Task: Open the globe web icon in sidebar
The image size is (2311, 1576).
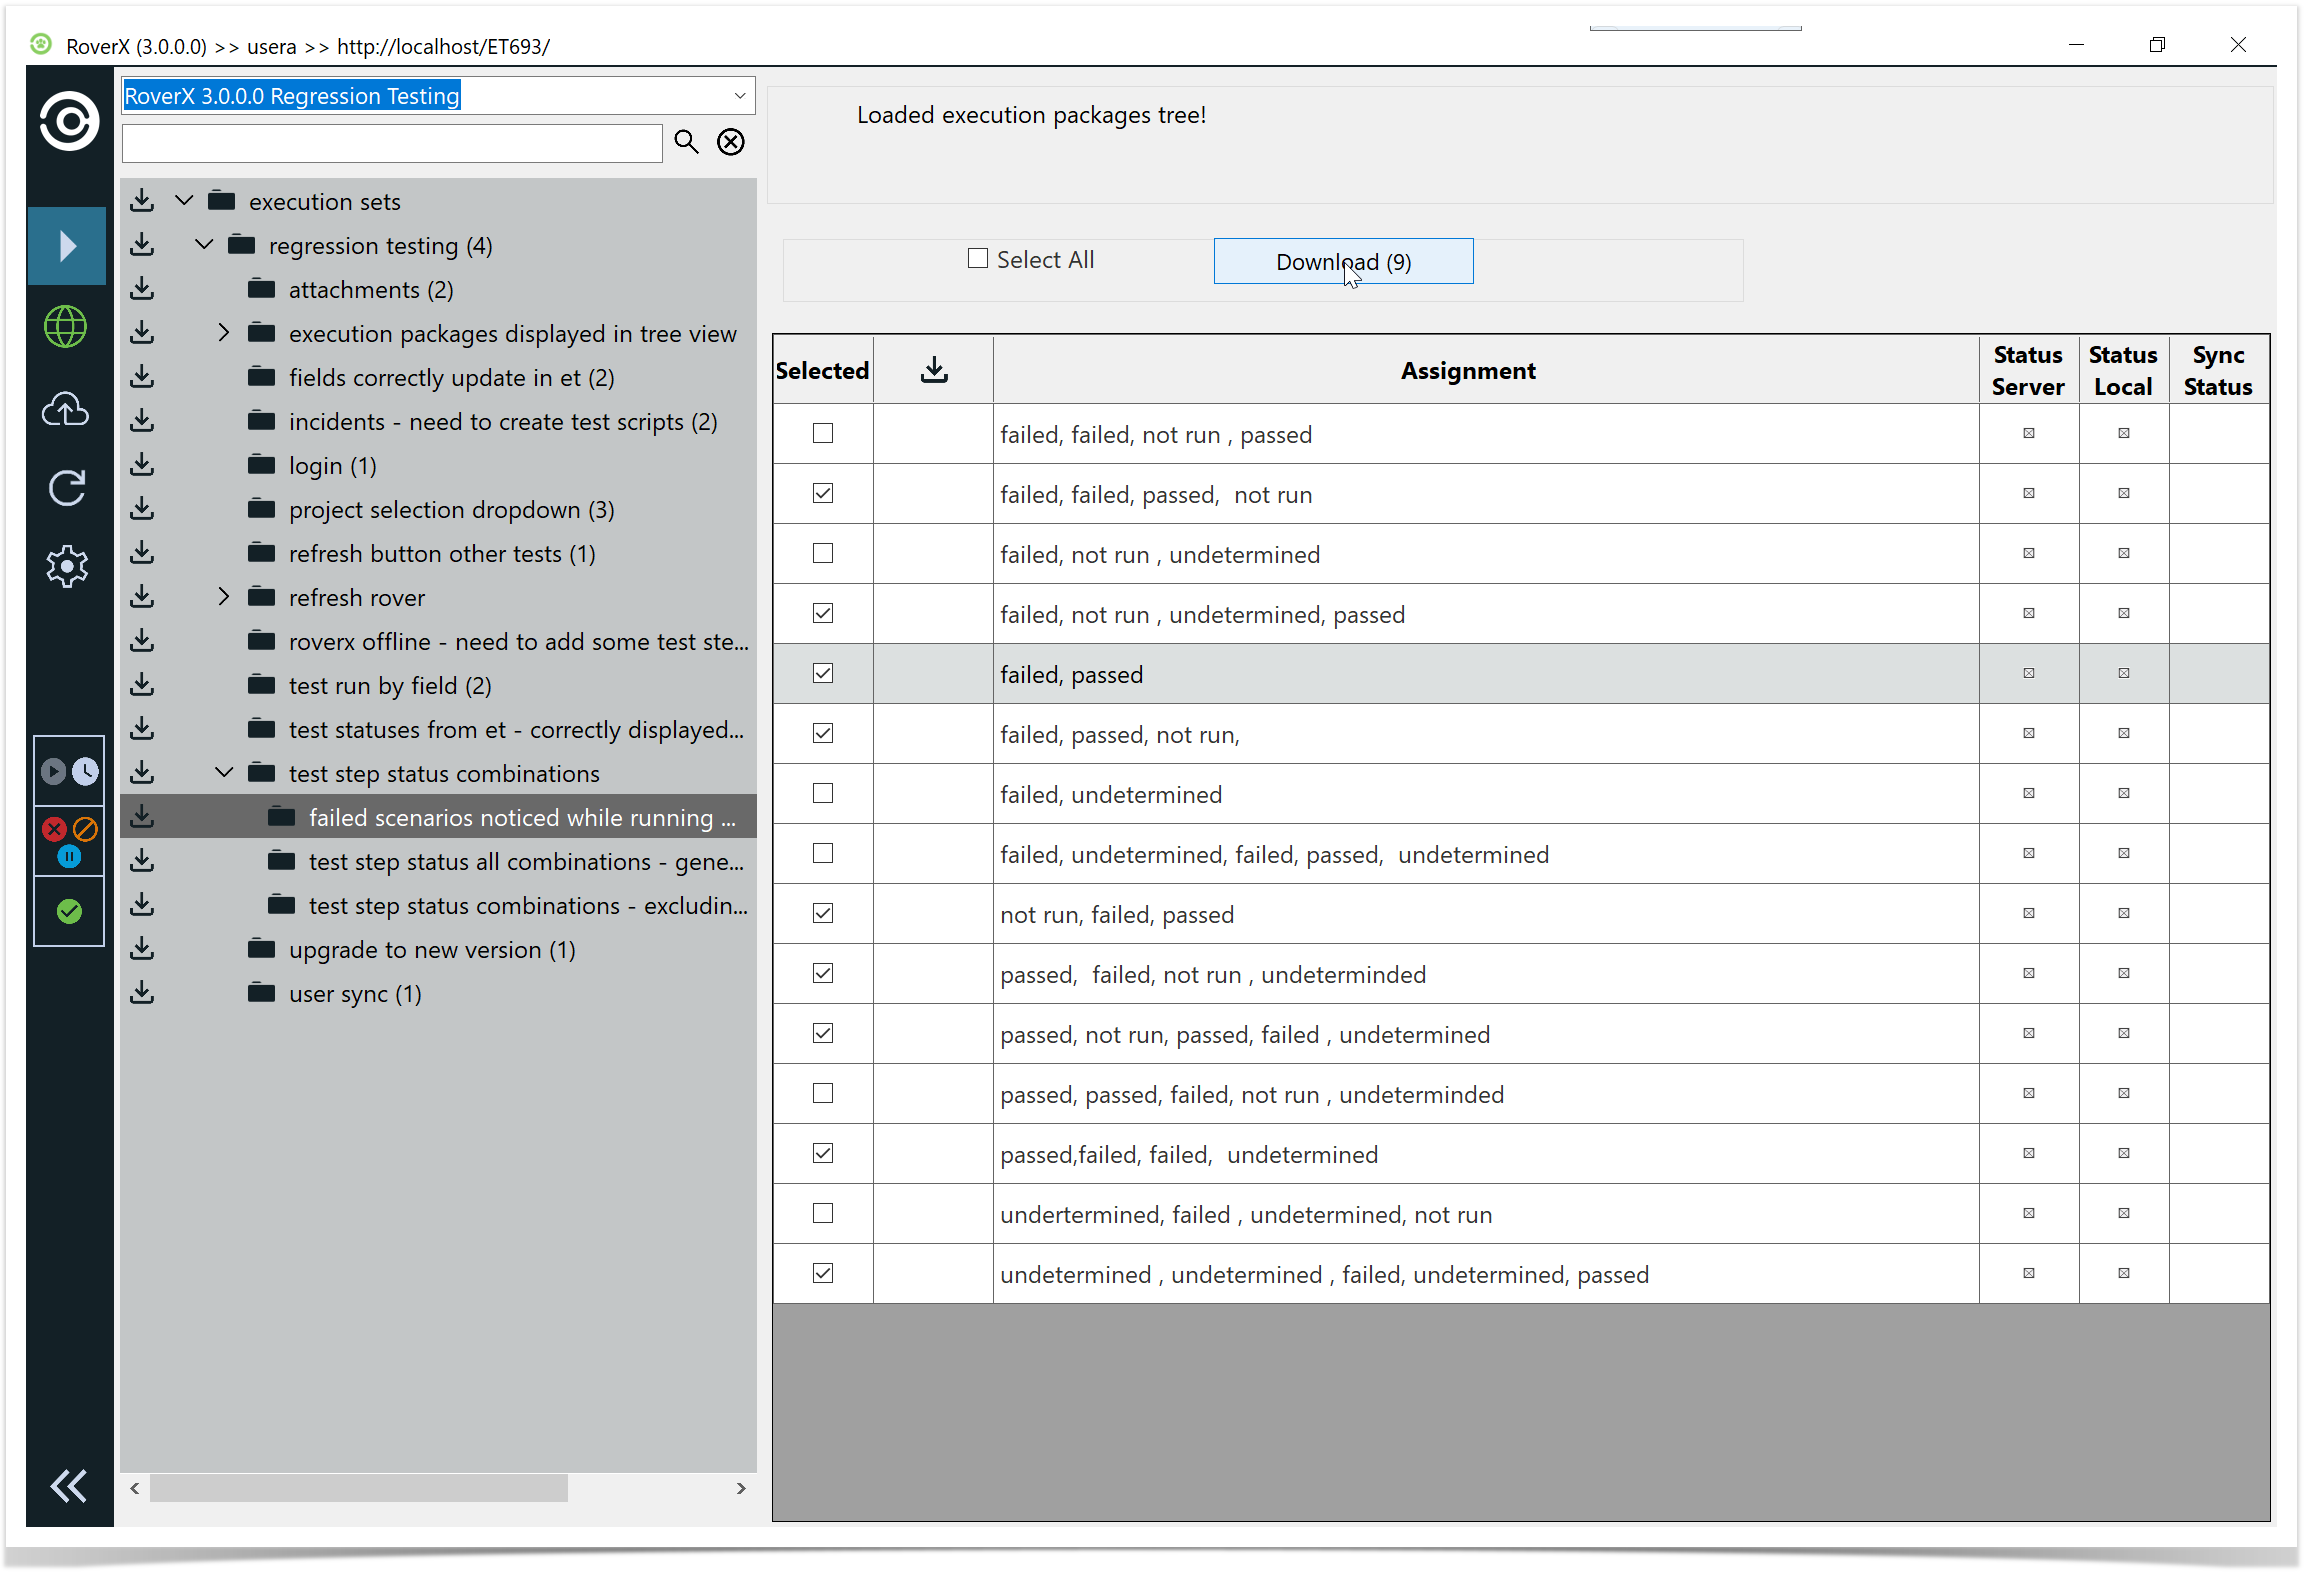Action: [x=67, y=327]
